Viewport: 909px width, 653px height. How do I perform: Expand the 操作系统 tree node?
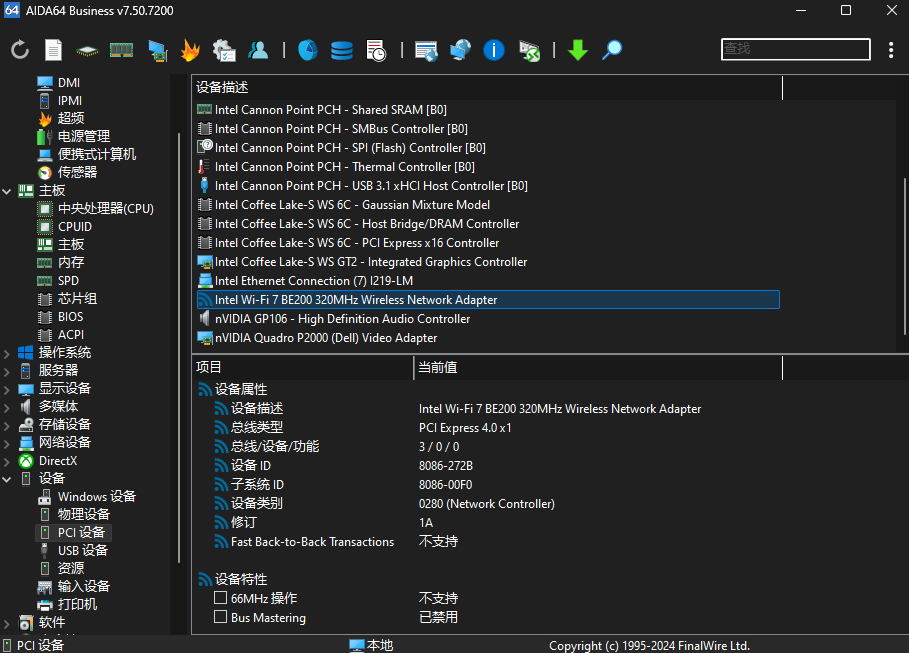[7, 353]
